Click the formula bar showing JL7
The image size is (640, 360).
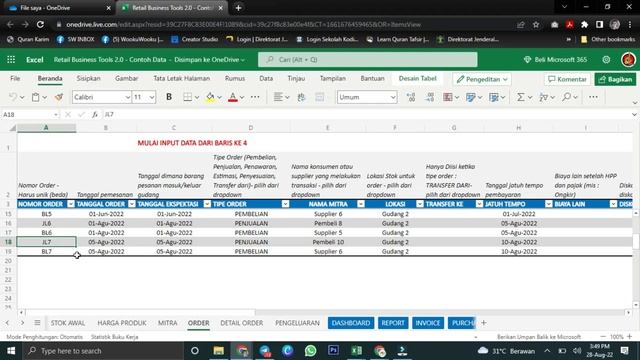(x=365, y=115)
